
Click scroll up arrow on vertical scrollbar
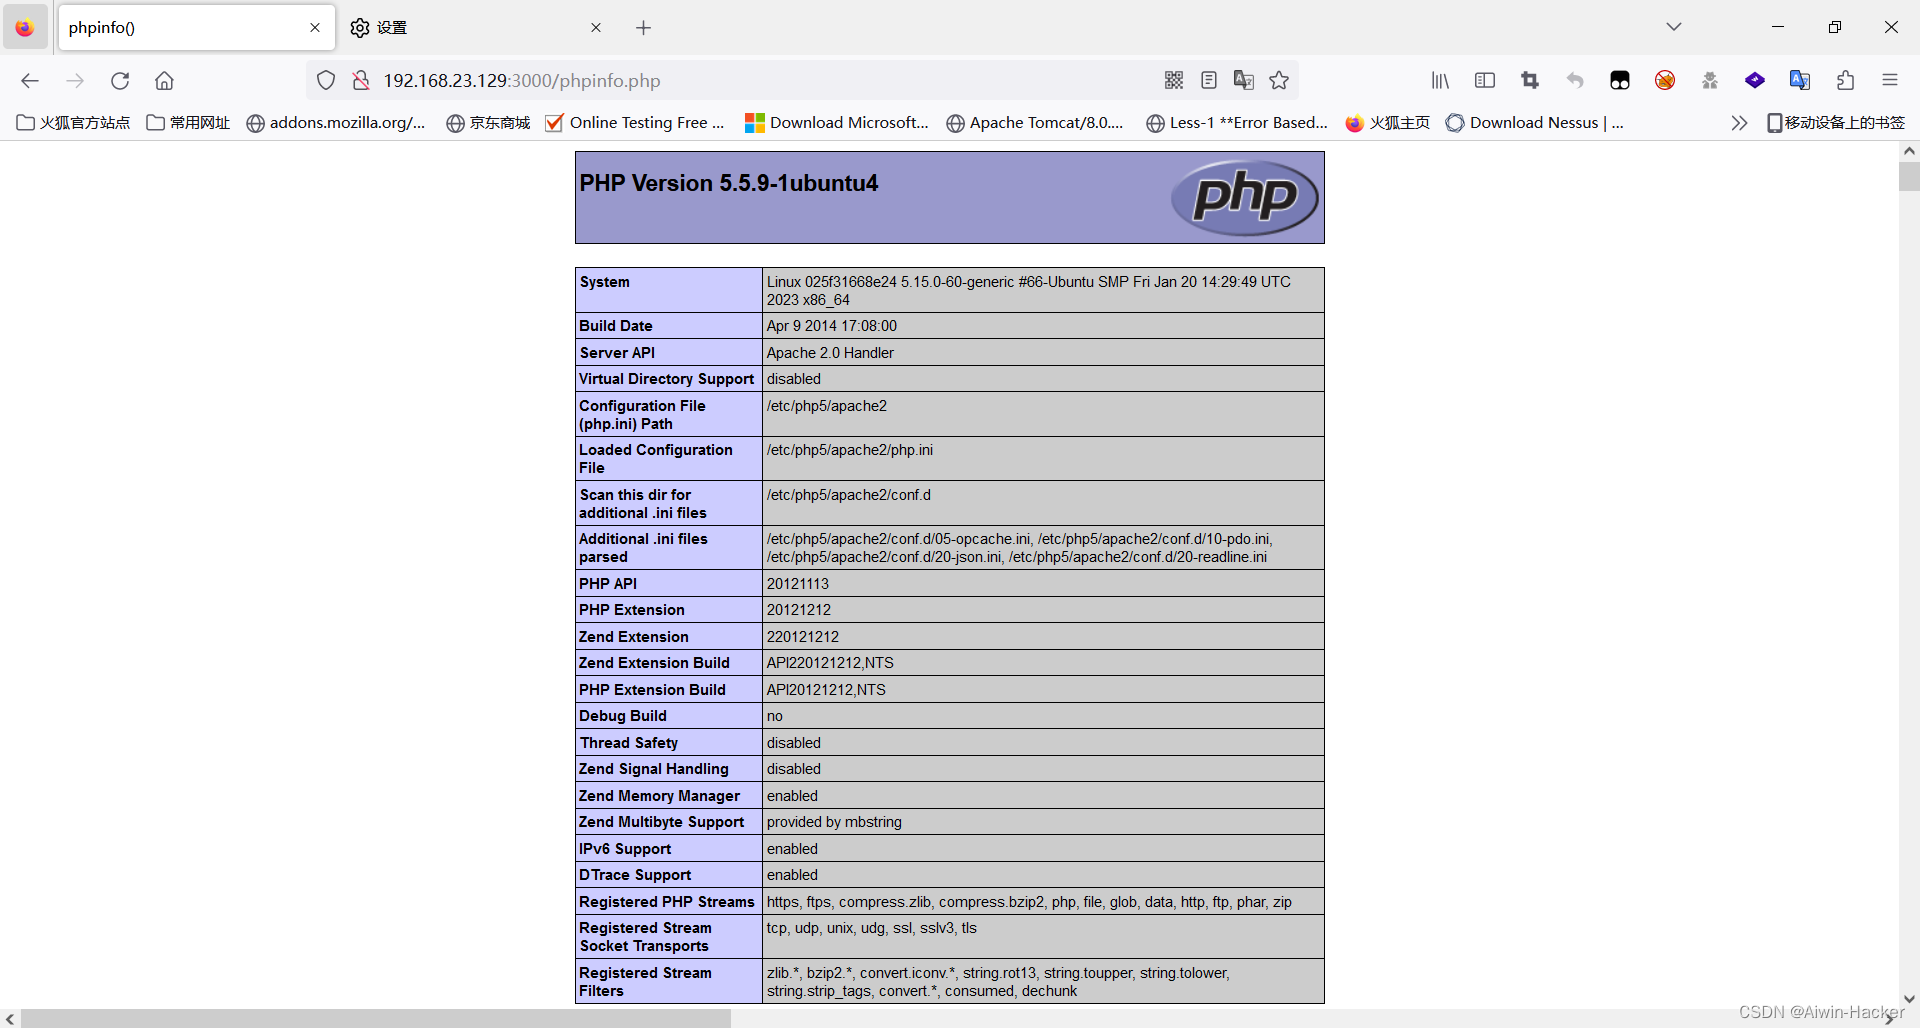pos(1909,152)
